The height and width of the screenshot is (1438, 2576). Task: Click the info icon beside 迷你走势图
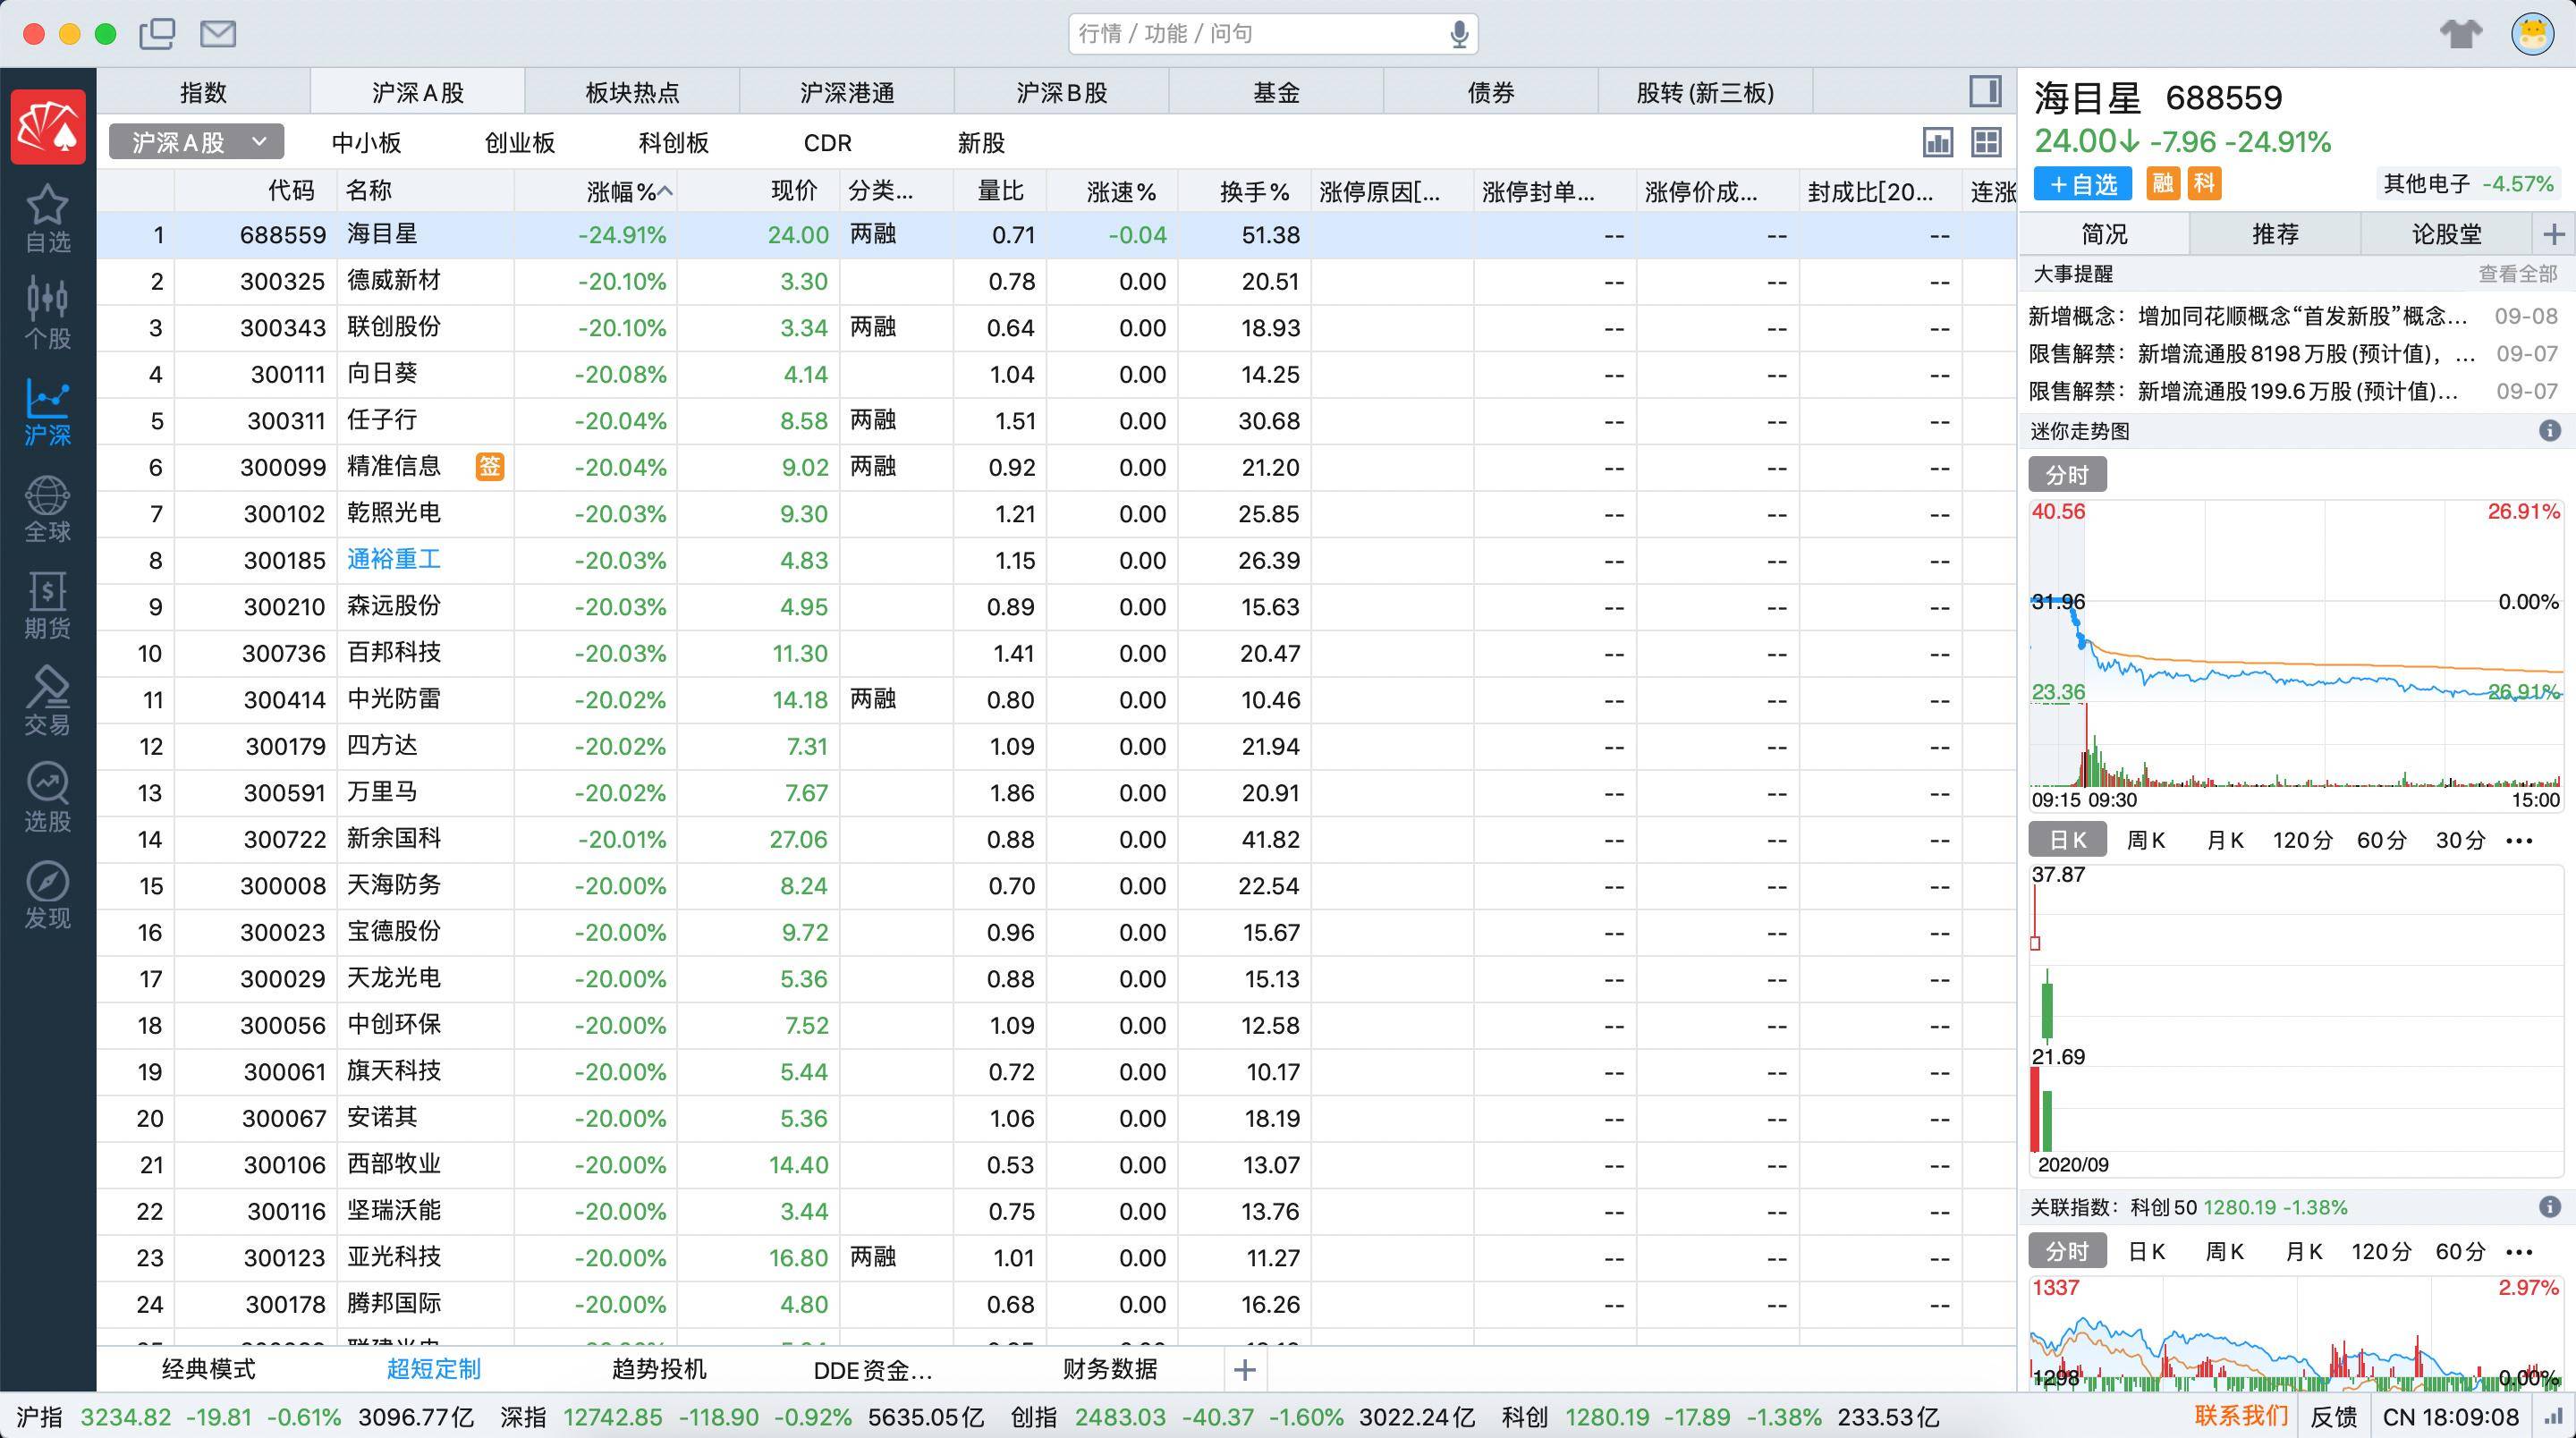(2550, 431)
